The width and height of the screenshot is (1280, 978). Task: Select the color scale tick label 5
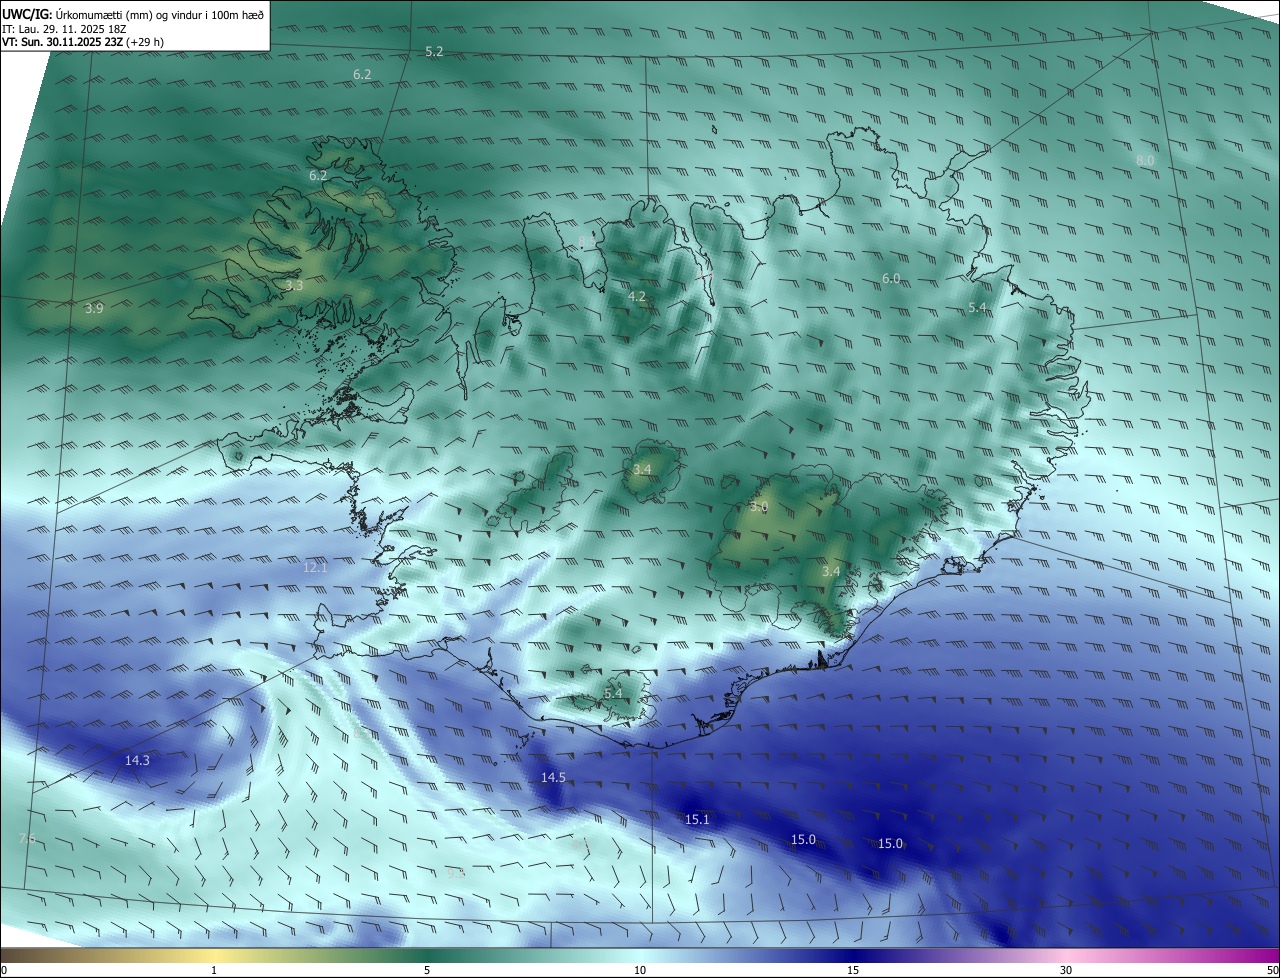pyautogui.click(x=427, y=970)
